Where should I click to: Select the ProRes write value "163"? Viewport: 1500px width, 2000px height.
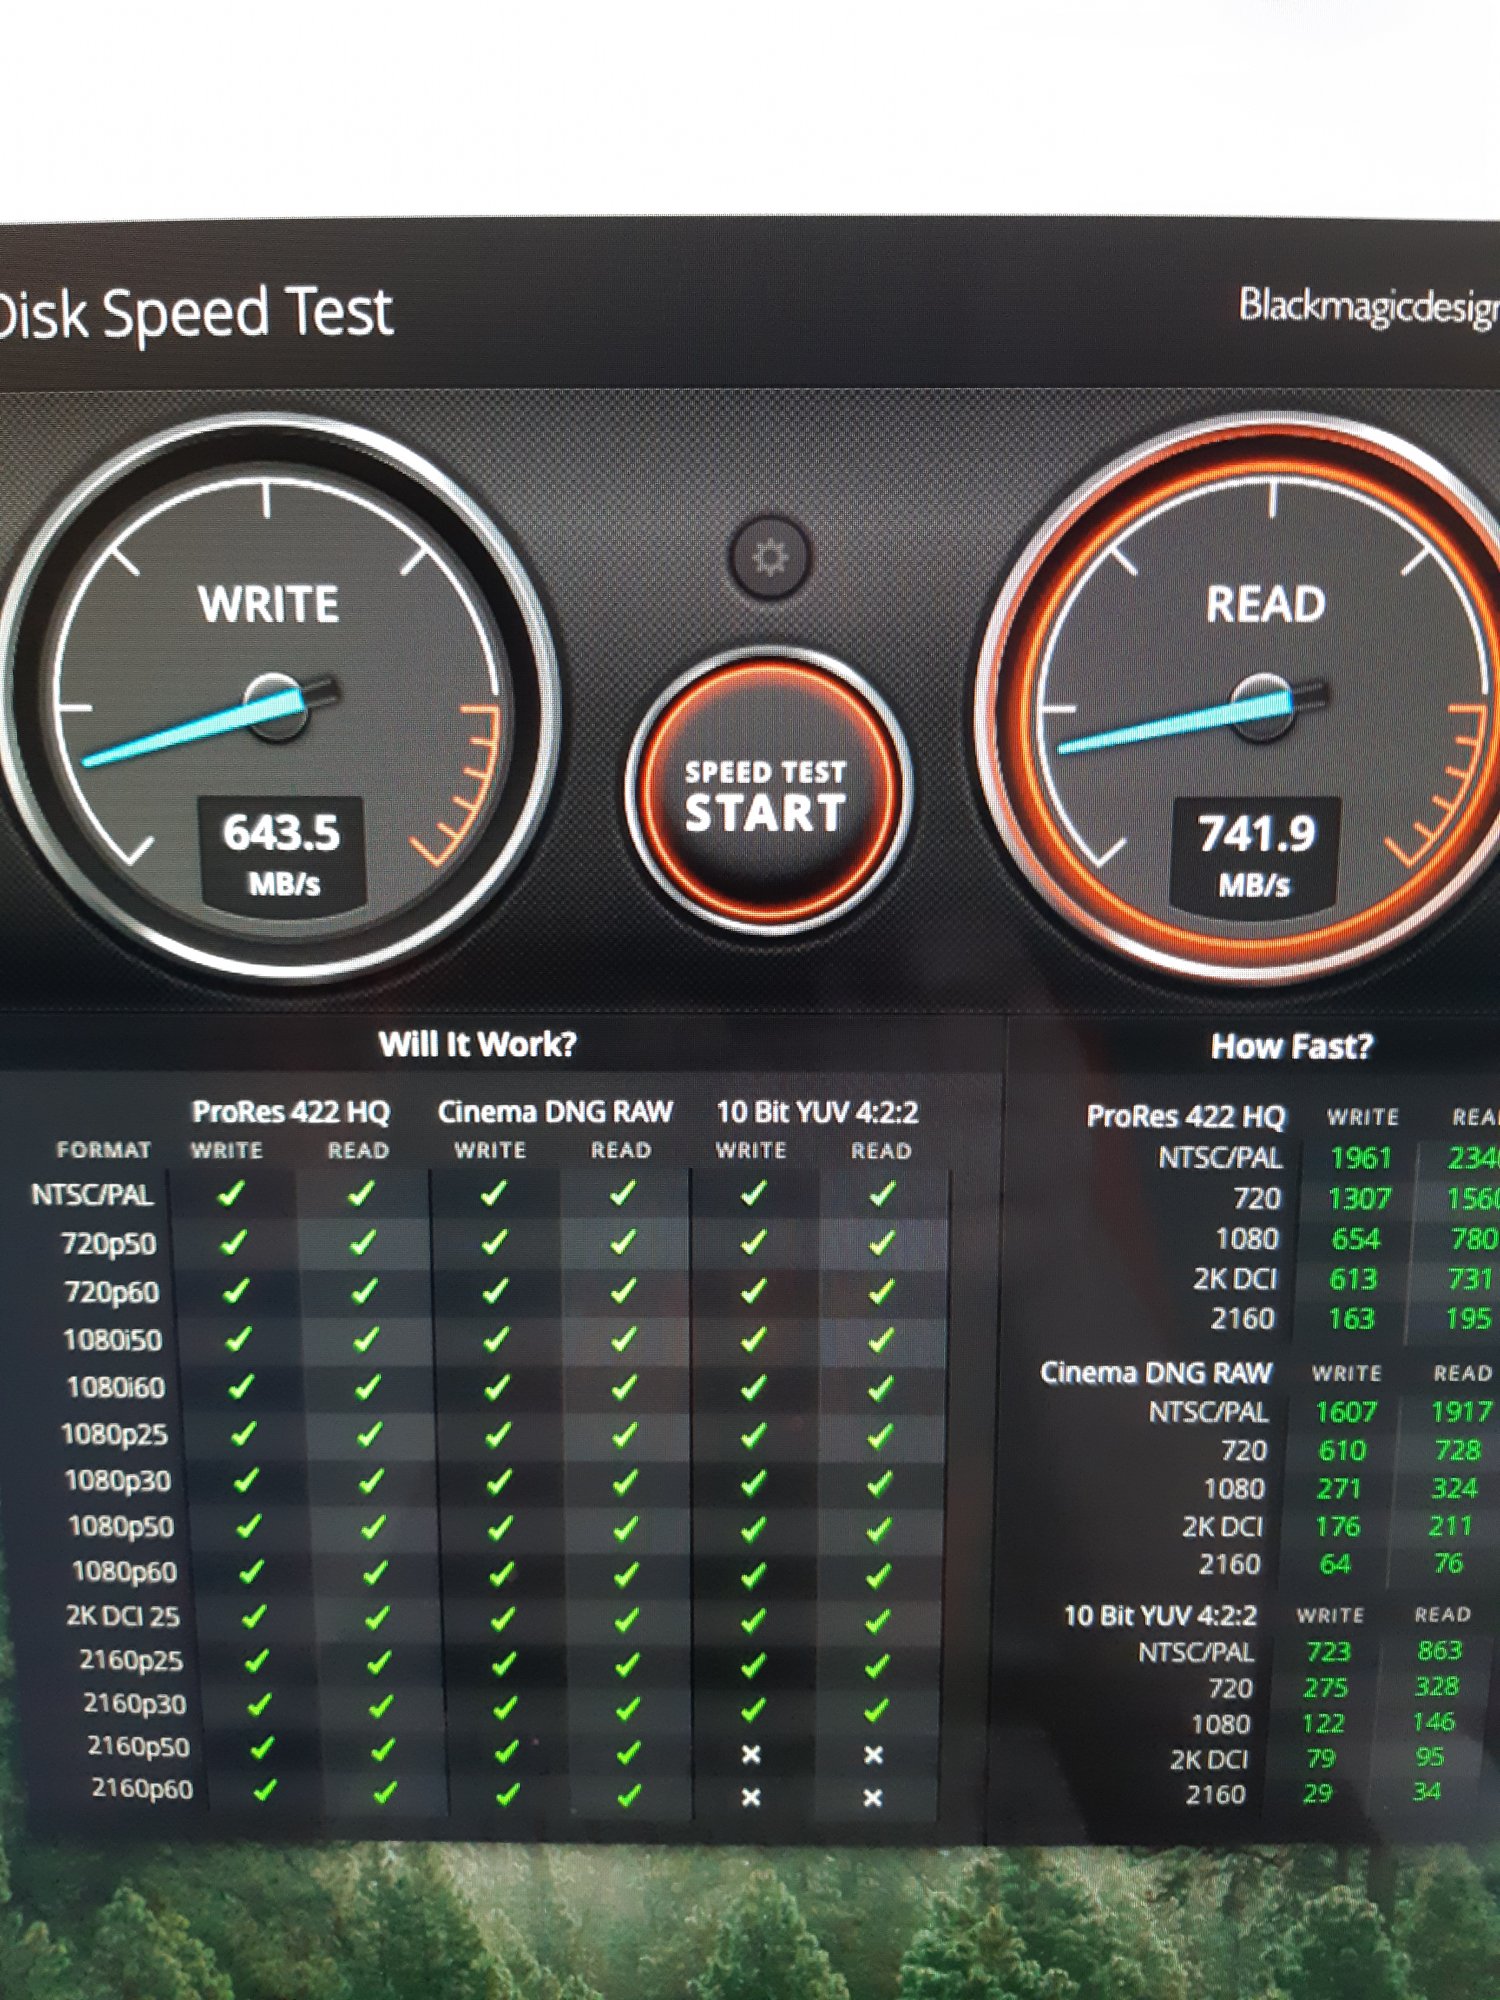click(x=1351, y=1319)
